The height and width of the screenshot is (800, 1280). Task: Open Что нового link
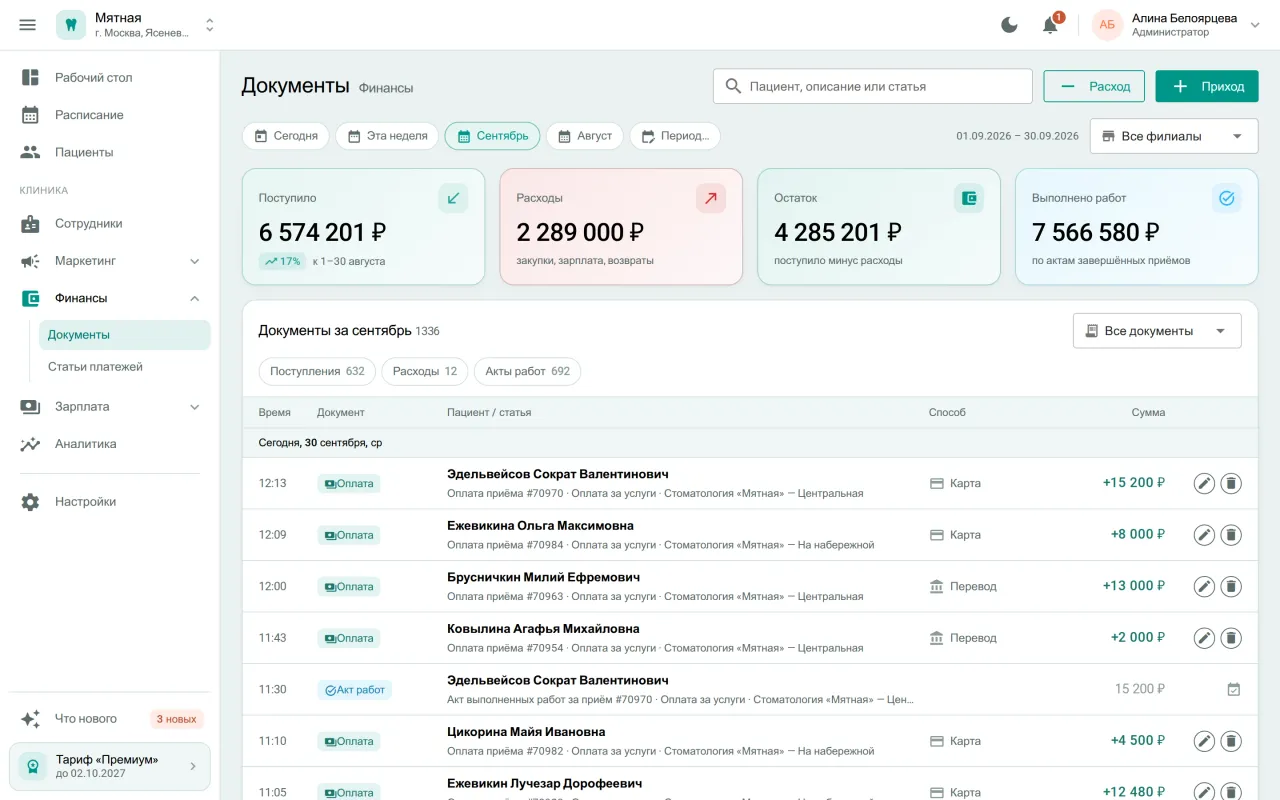coord(110,719)
